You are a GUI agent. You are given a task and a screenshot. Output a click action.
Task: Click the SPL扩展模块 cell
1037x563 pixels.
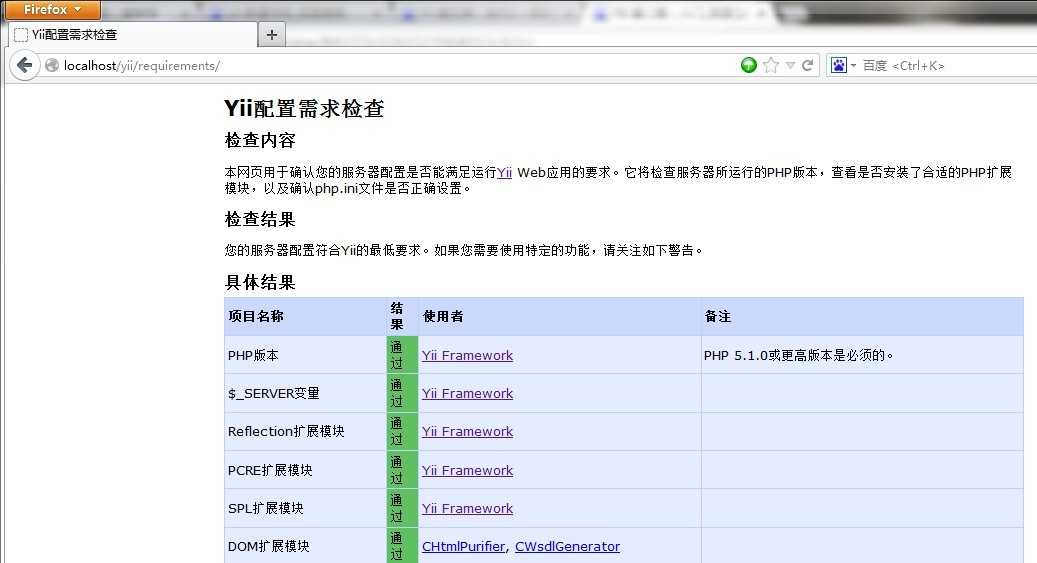(x=306, y=508)
